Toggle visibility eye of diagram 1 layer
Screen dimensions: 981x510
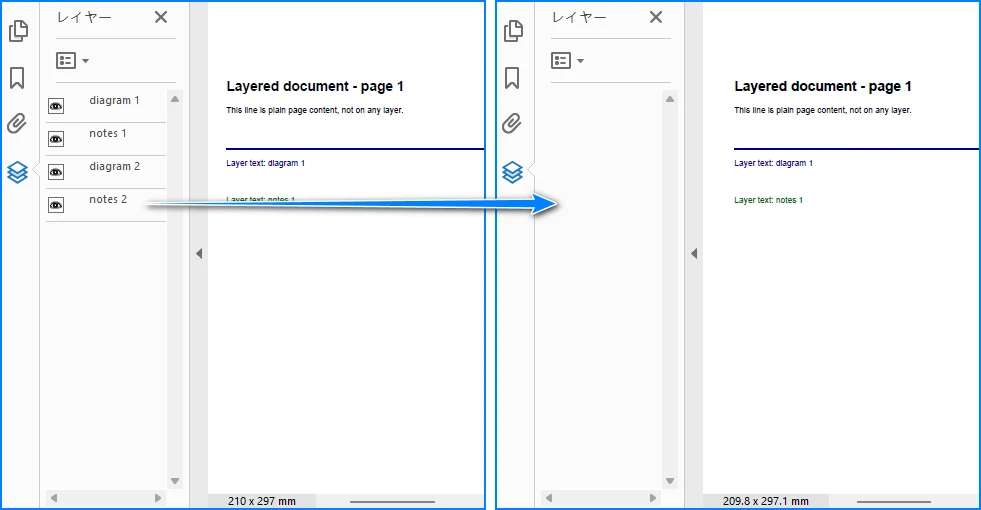pyautogui.click(x=56, y=106)
